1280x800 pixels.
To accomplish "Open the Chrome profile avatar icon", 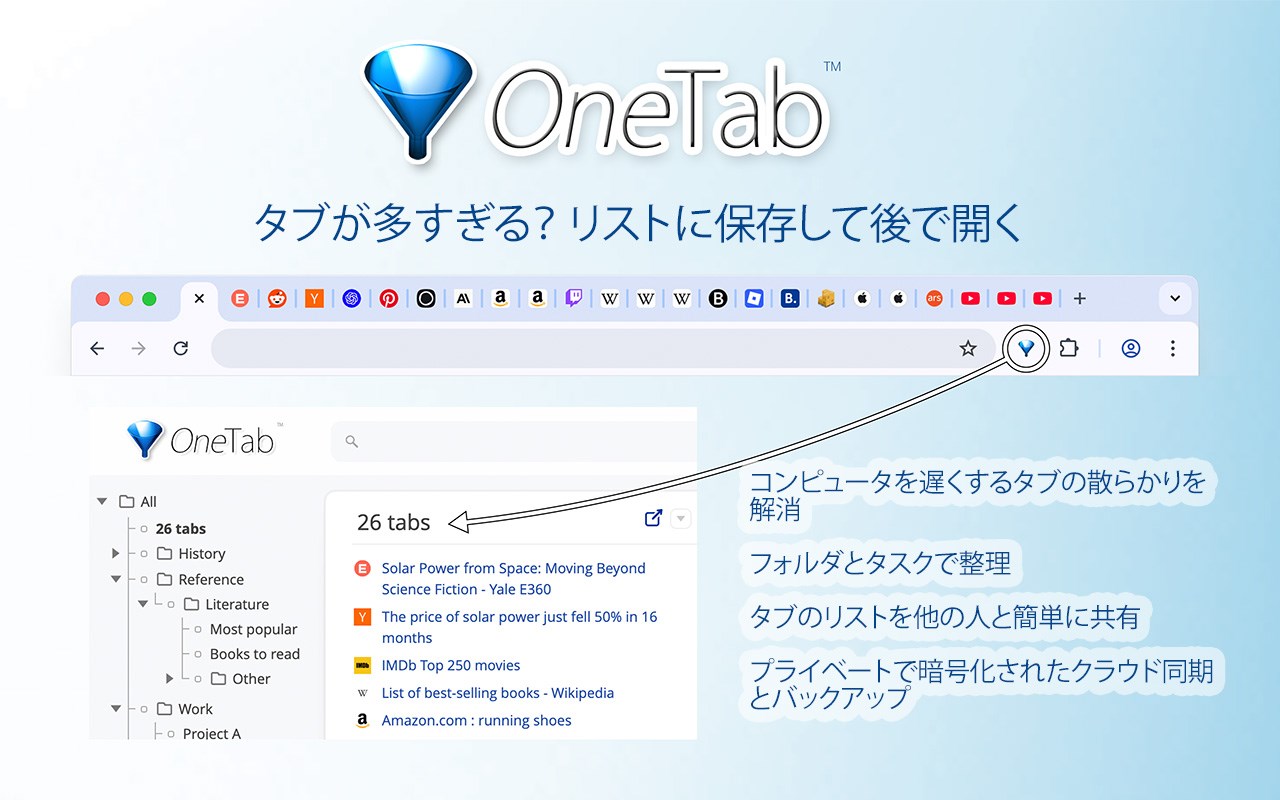I will coord(1131,349).
